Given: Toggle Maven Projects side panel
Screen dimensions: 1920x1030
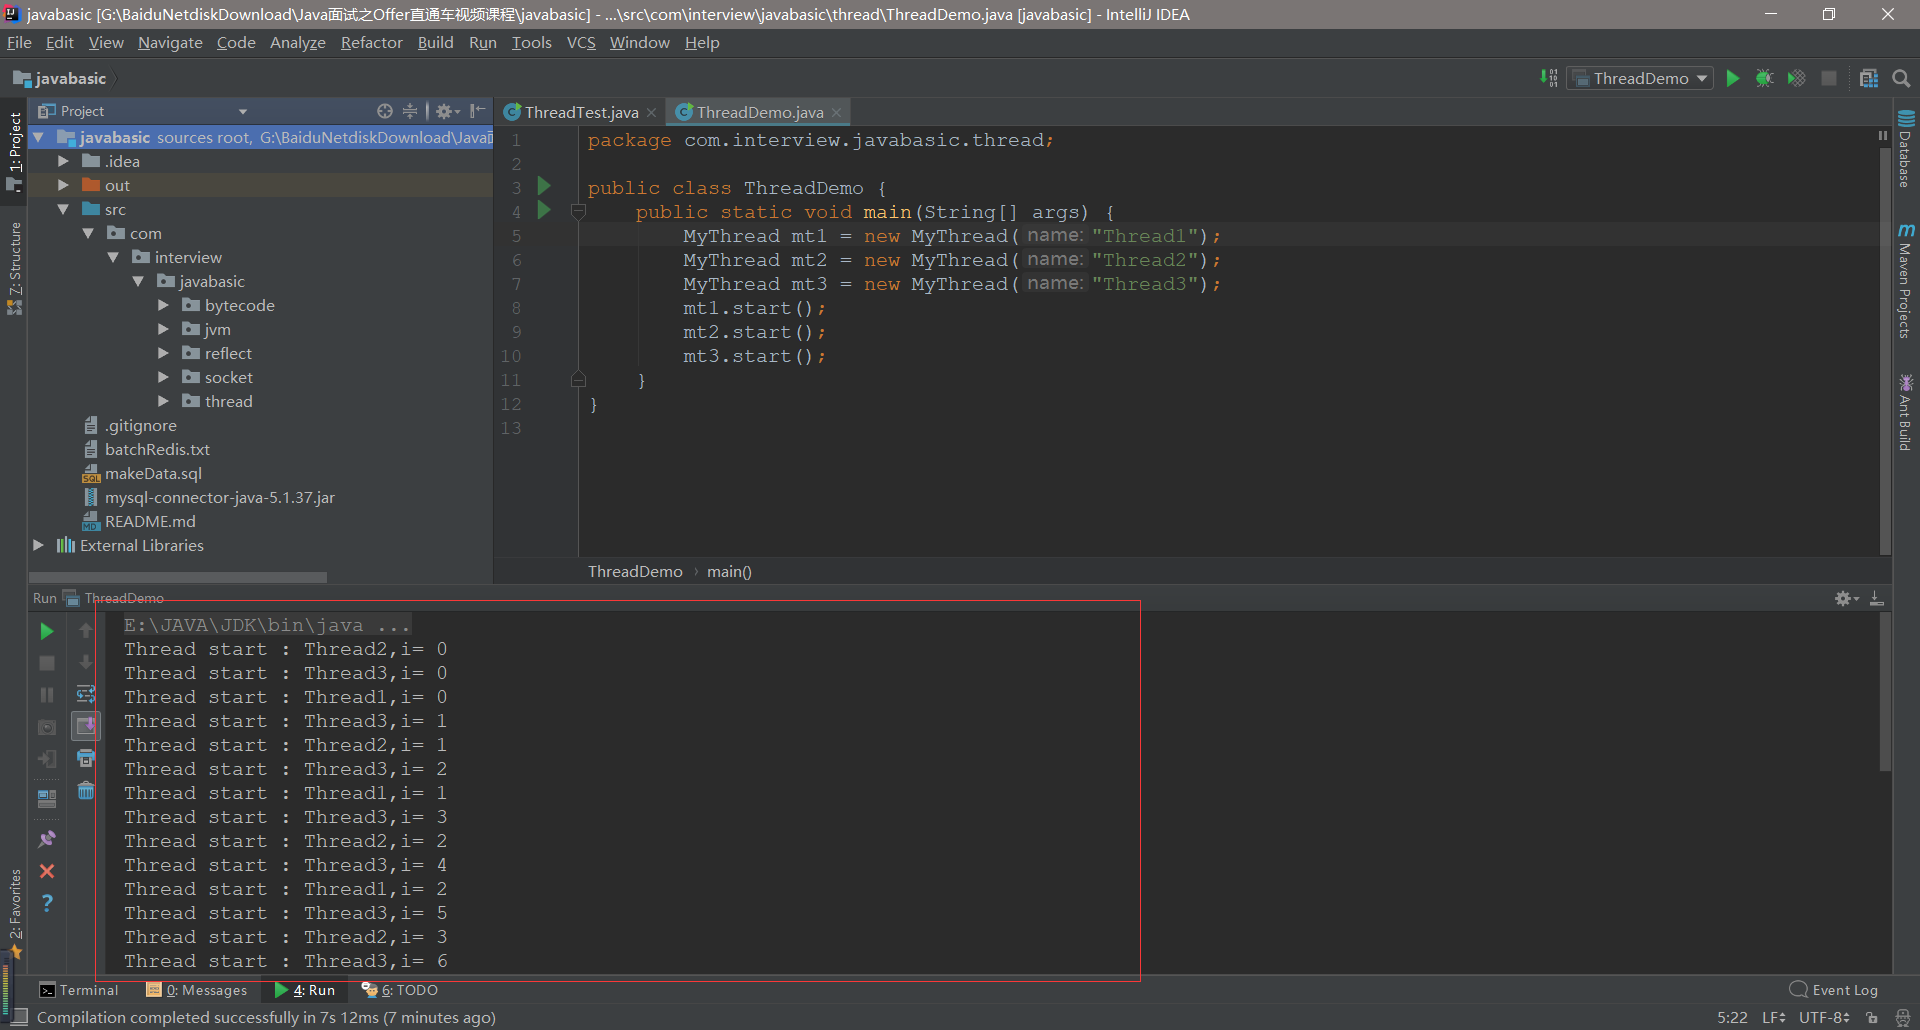Looking at the screenshot, I should tap(1906, 280).
